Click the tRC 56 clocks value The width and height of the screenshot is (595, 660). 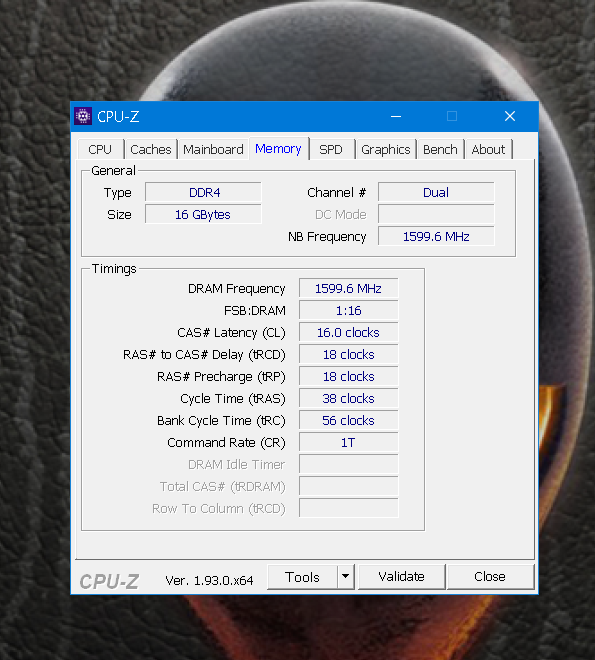click(348, 420)
